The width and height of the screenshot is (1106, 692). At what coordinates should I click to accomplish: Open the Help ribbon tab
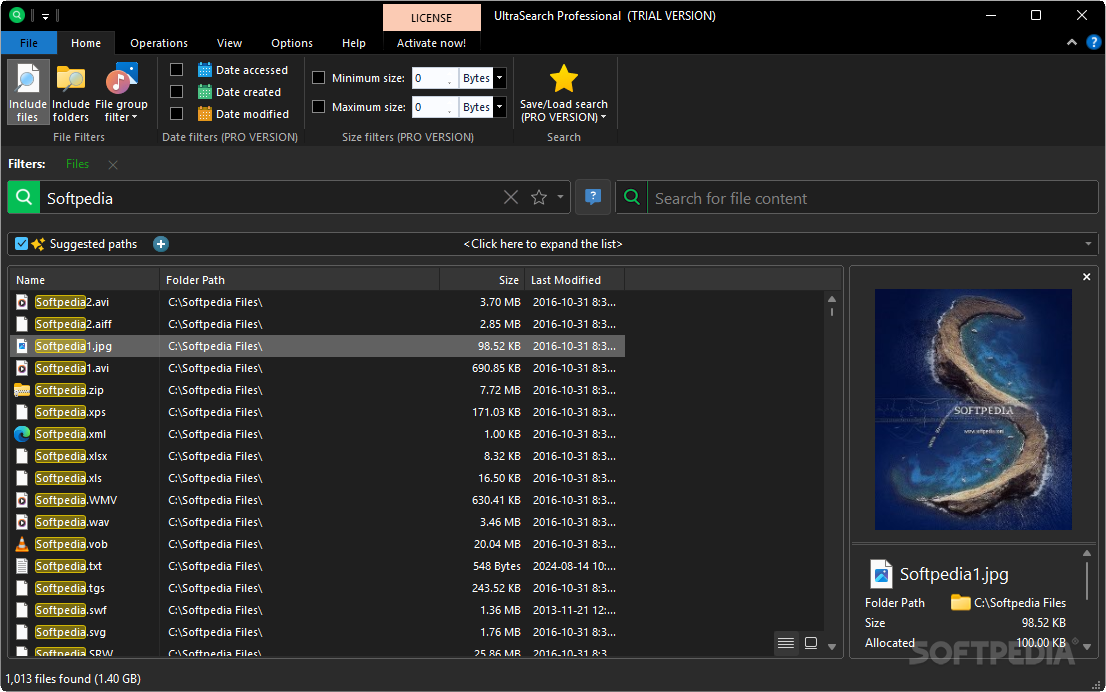pos(354,43)
